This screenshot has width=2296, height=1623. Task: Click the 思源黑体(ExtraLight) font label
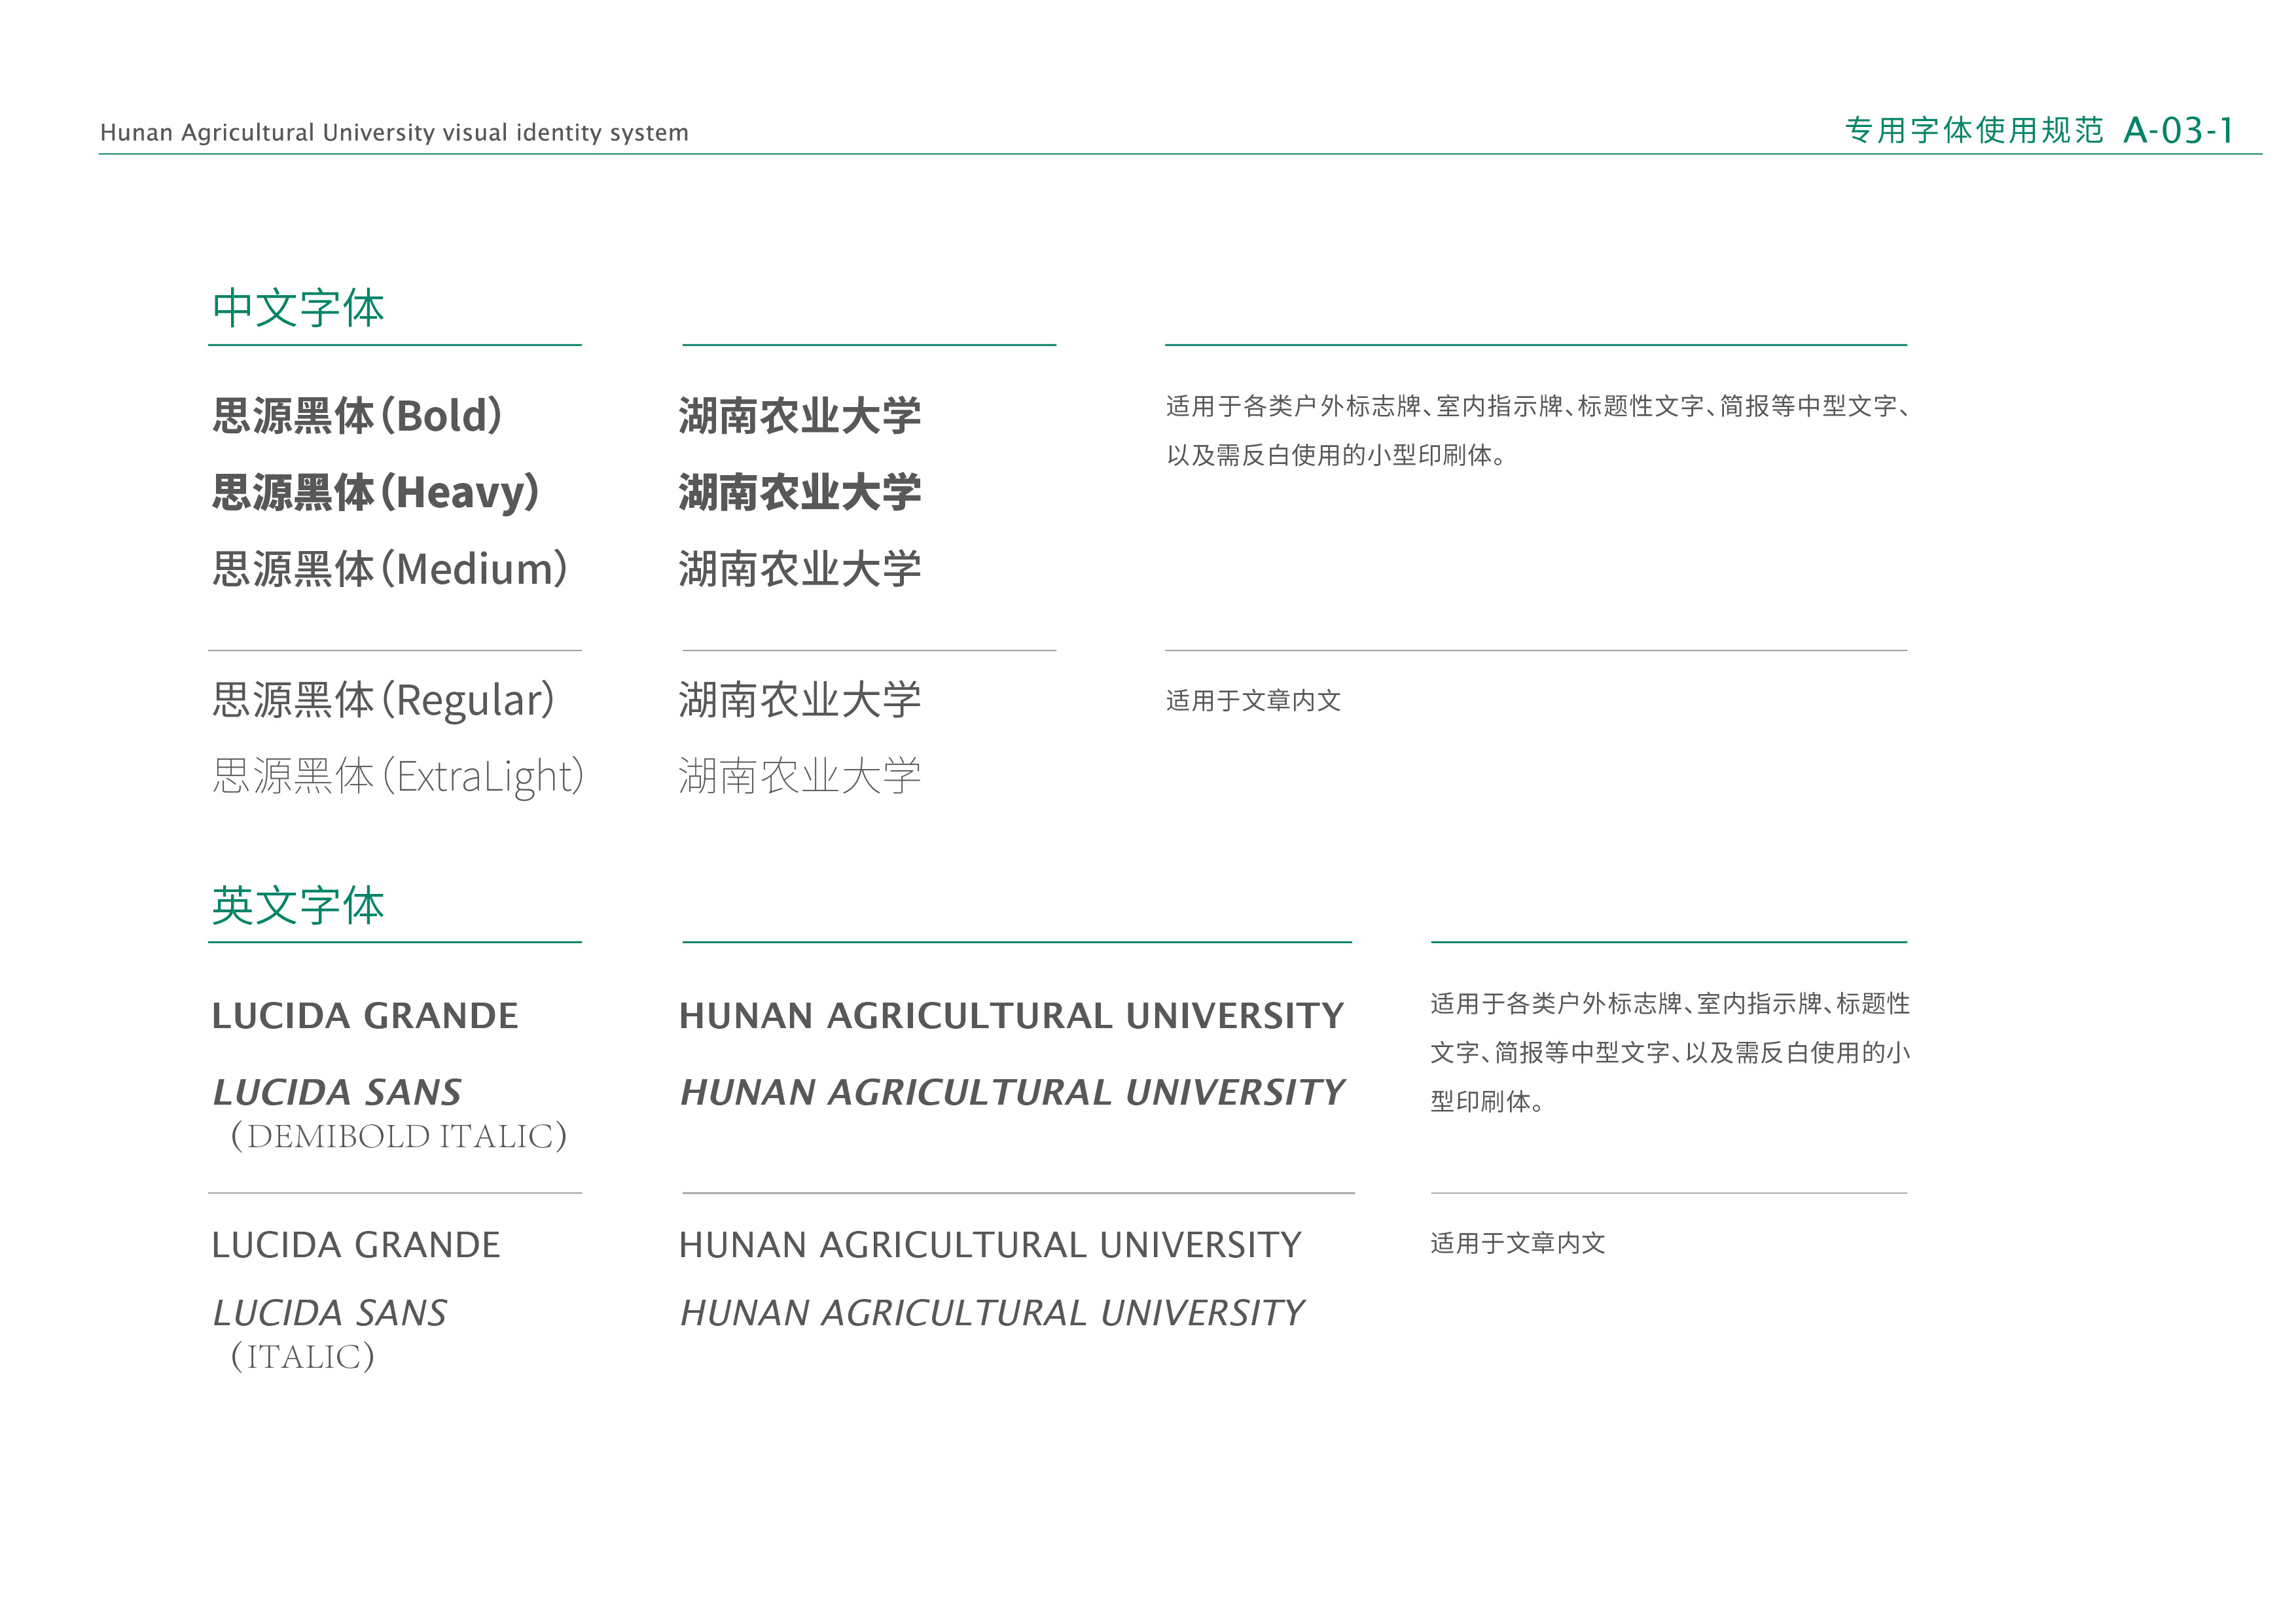pos(398,776)
